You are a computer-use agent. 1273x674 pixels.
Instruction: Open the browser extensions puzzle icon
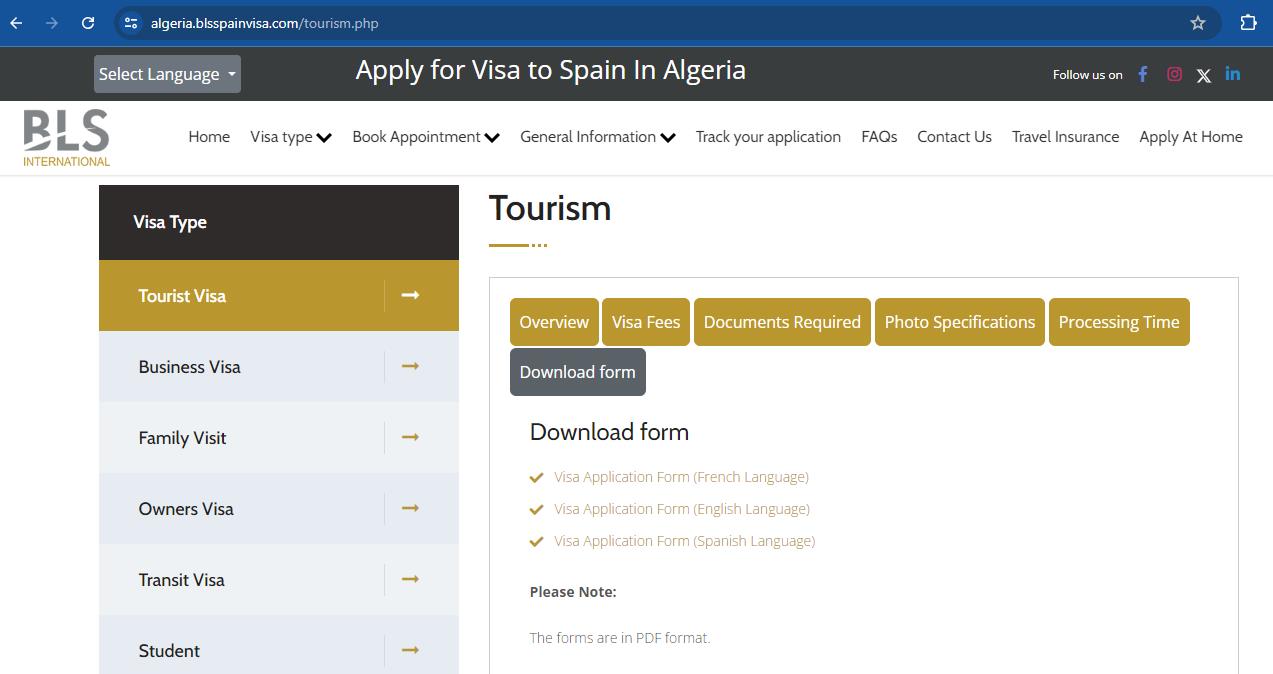click(x=1248, y=23)
